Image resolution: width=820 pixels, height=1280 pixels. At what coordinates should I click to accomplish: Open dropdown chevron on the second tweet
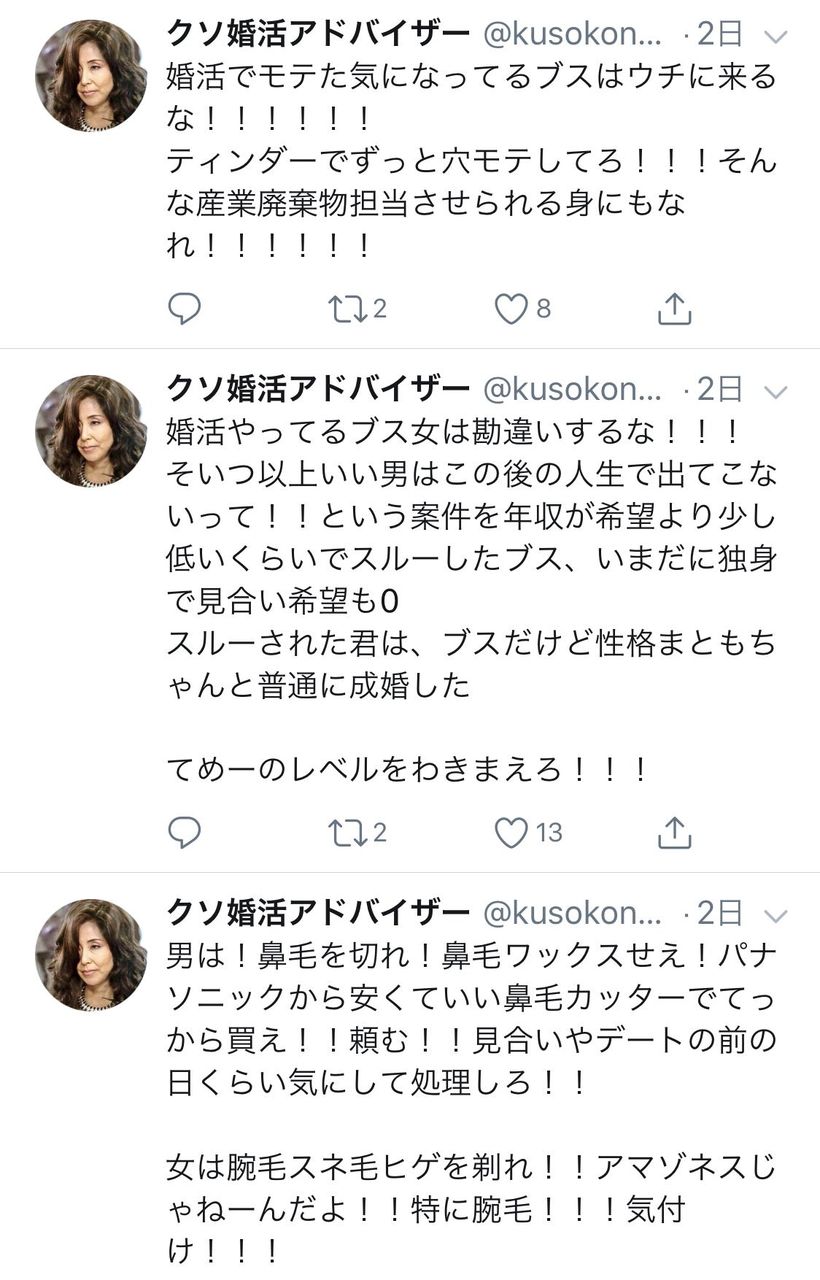point(776,390)
